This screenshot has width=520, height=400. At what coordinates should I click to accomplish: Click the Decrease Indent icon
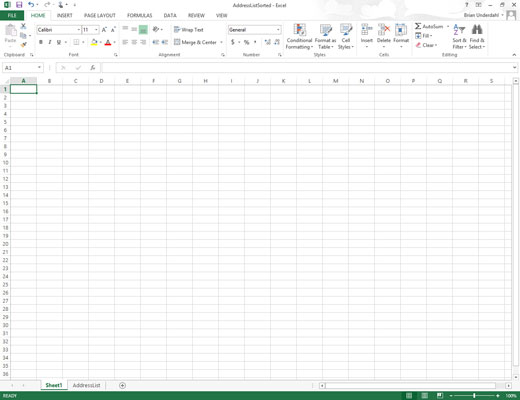click(x=155, y=42)
